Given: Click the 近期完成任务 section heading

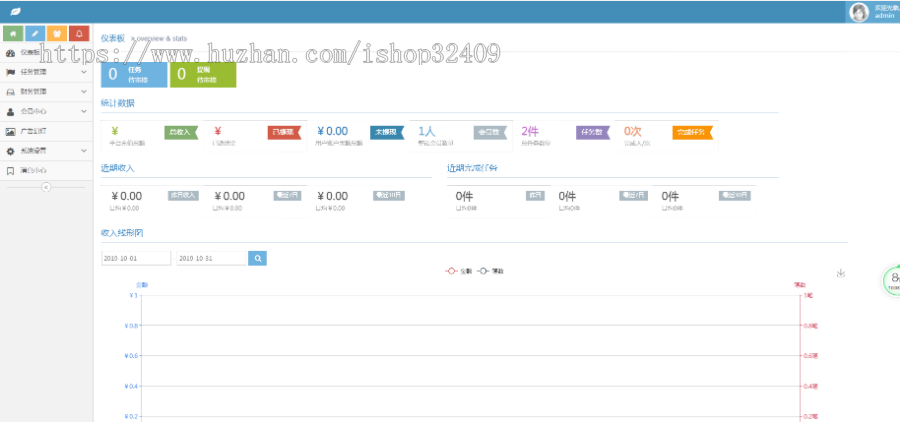Looking at the screenshot, I should [x=472, y=168].
